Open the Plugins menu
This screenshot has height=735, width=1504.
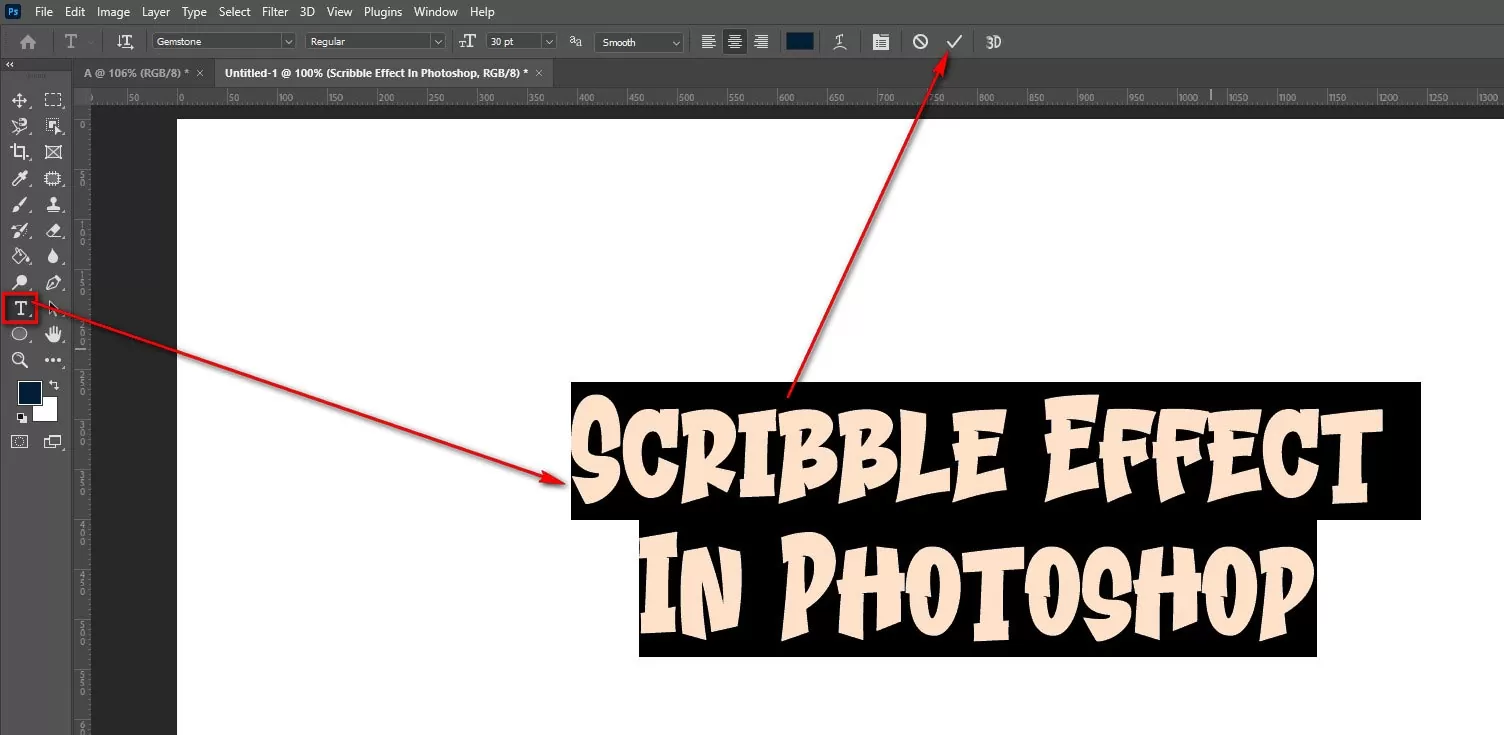[x=383, y=12]
